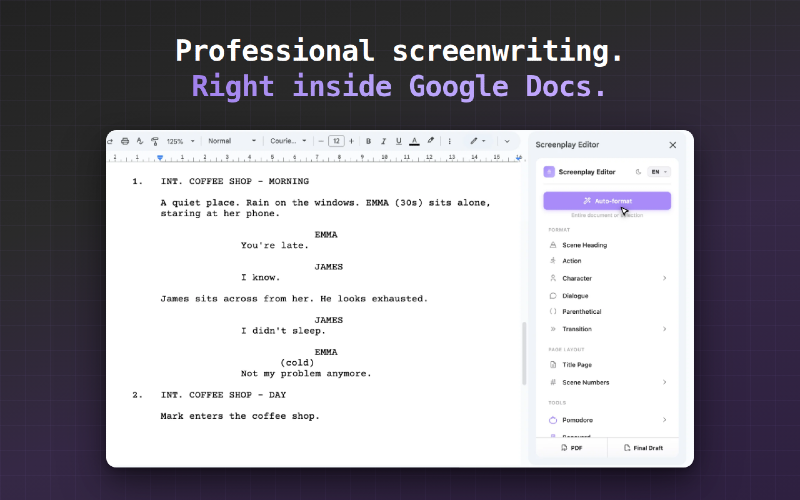Click the dialogue 'I didn't sleep.'
The image size is (800, 500).
click(283, 331)
